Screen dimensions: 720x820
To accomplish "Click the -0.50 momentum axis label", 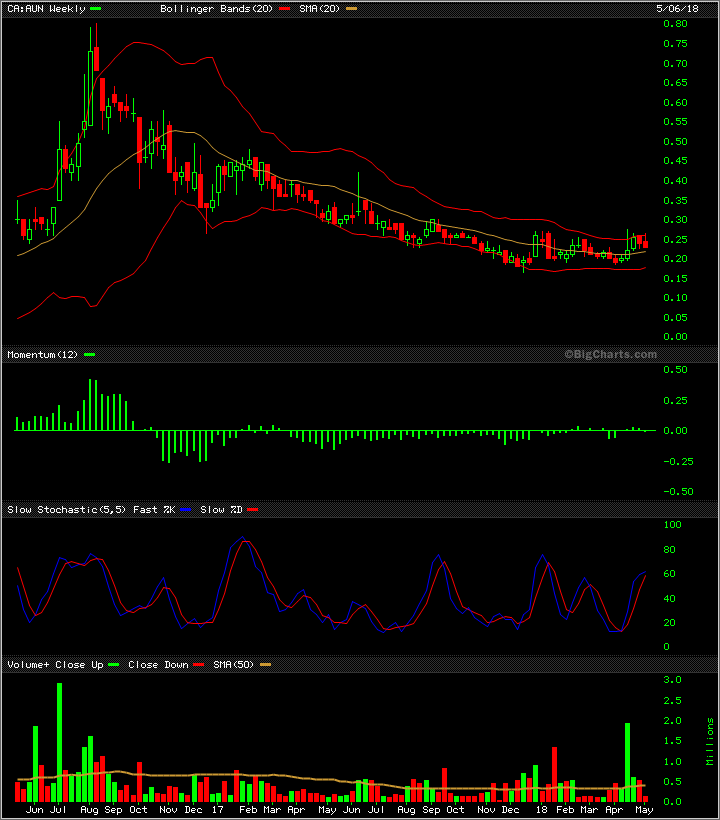I will pos(678,492).
